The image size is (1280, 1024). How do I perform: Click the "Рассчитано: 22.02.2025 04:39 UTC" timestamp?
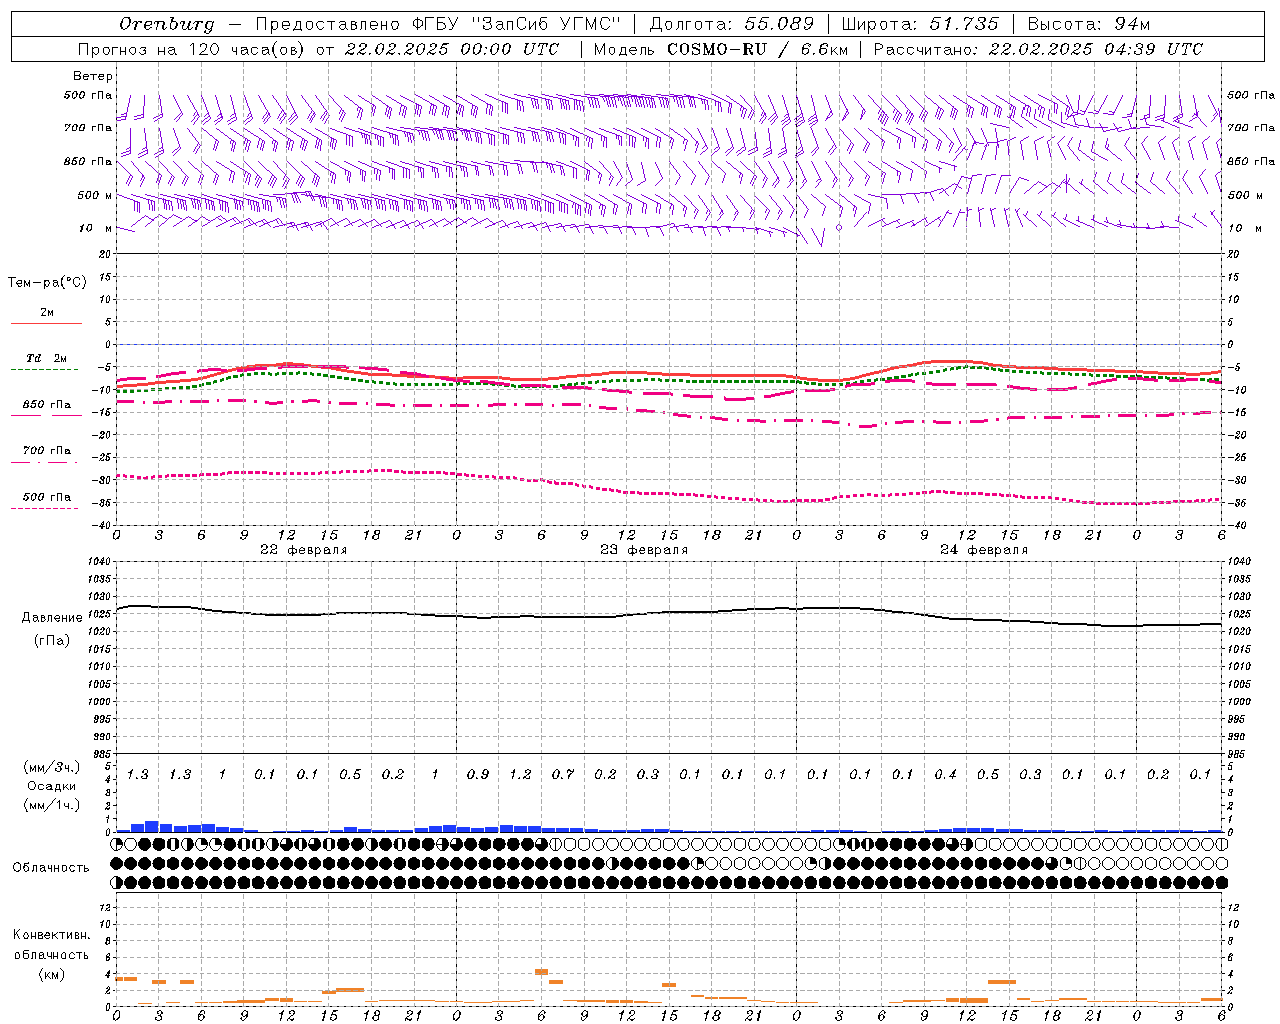click(x=1038, y=49)
